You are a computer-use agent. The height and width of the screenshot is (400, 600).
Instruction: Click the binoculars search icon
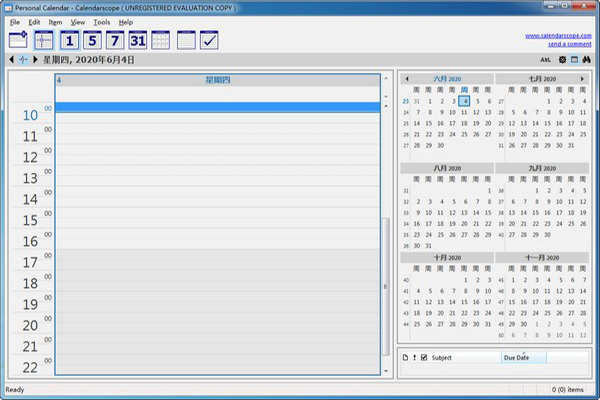pyautogui.click(x=589, y=60)
